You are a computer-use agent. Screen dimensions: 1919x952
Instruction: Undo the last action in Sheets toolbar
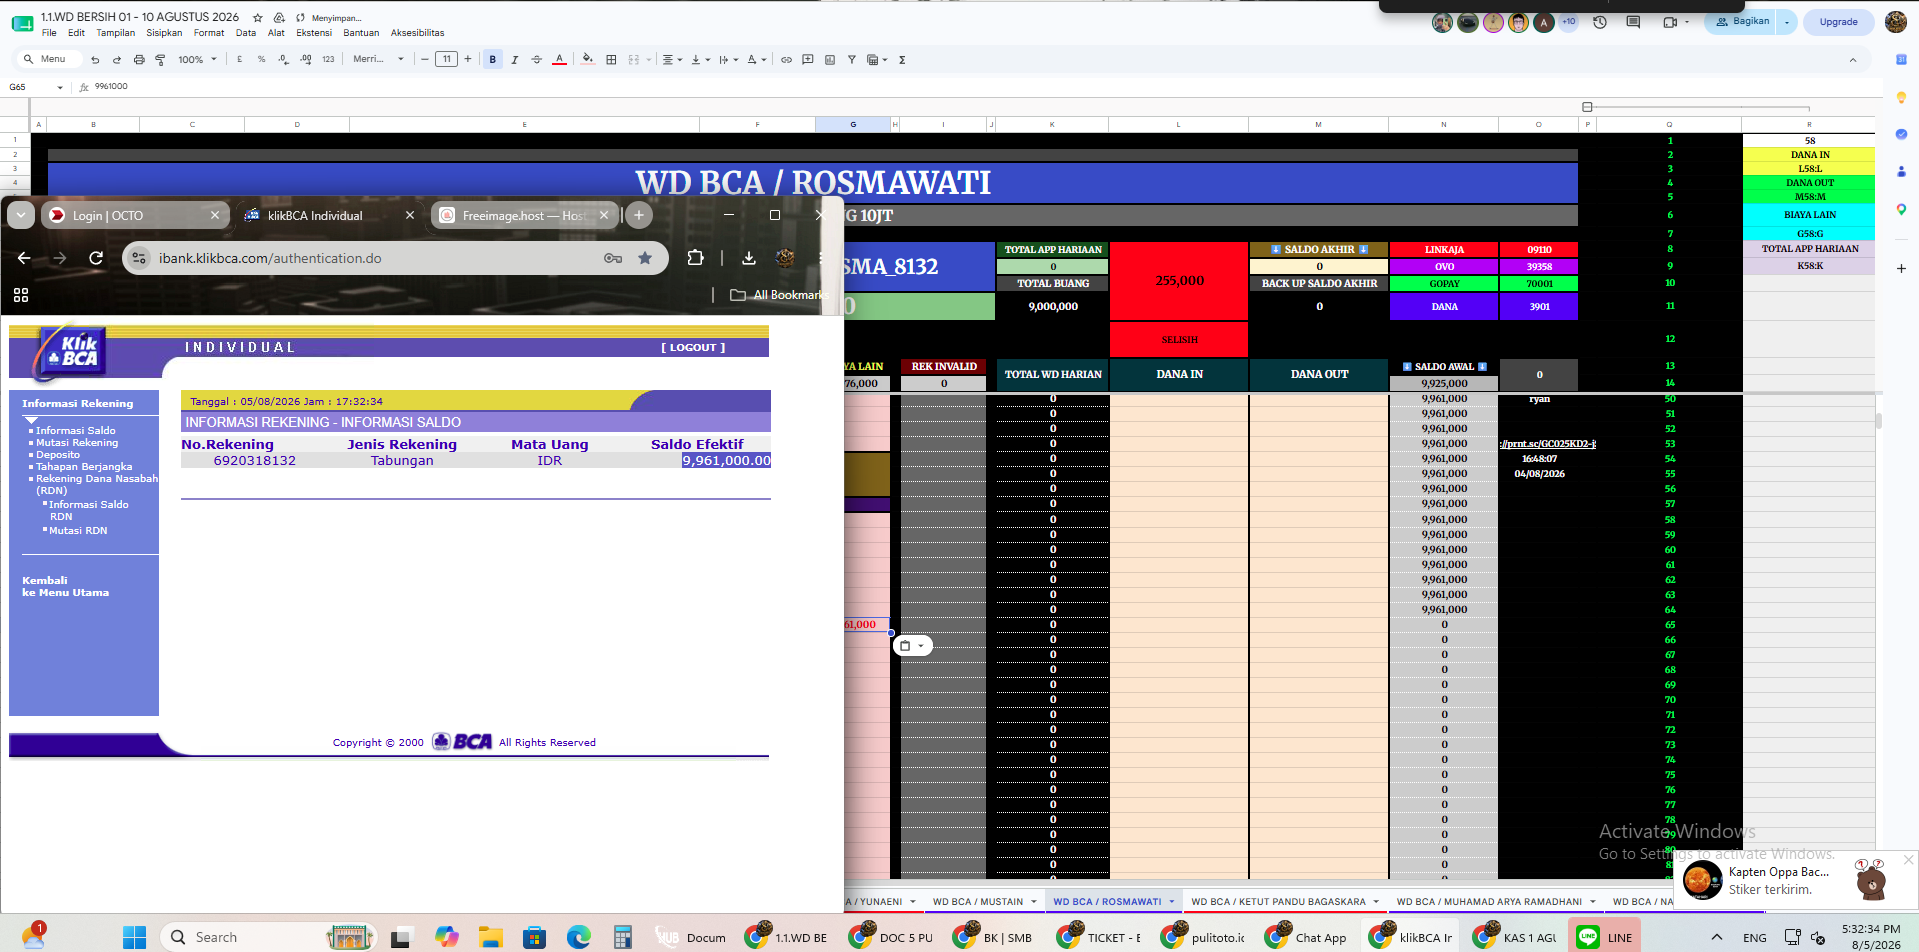pos(95,60)
